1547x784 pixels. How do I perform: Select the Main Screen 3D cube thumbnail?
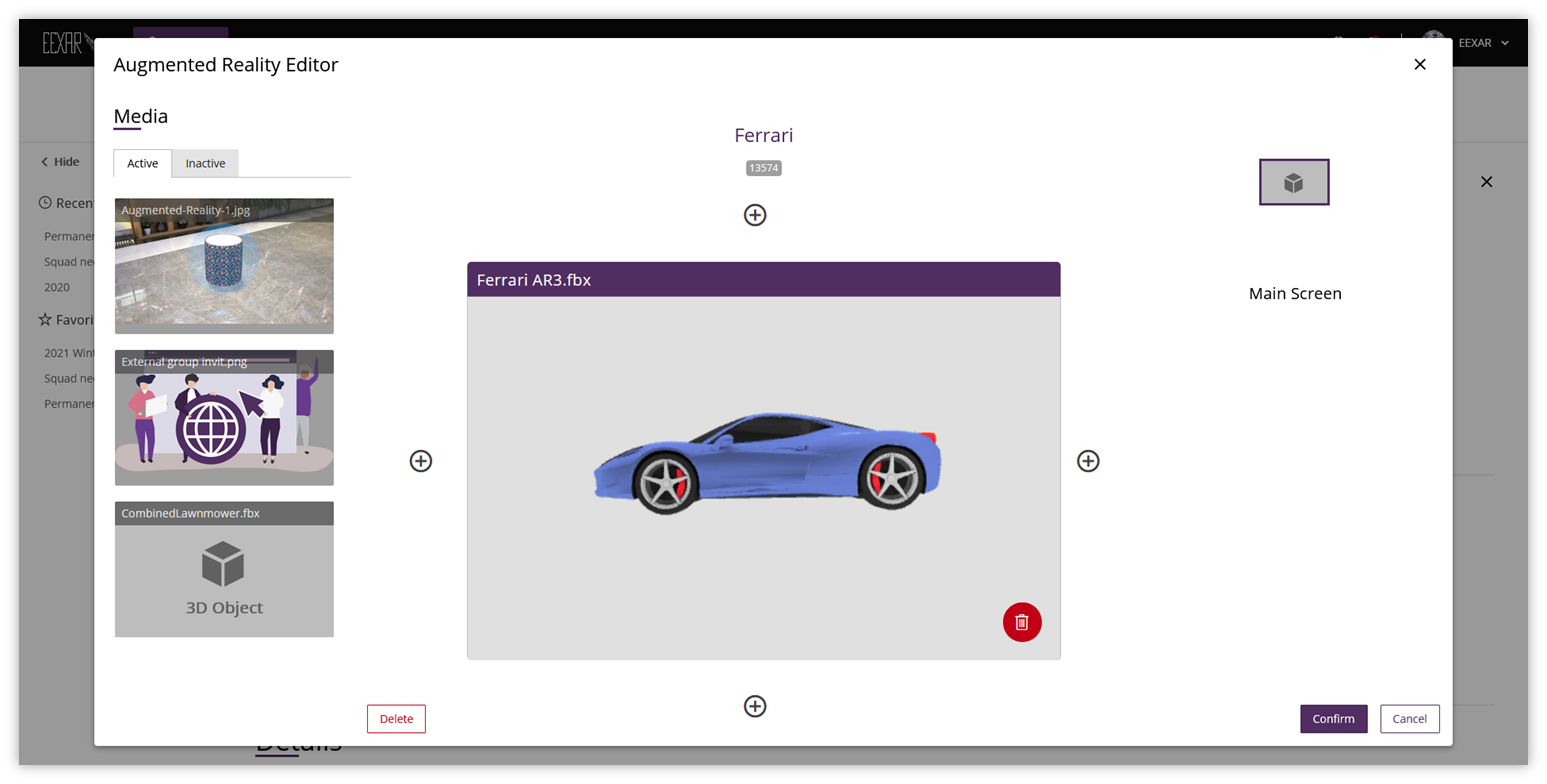pos(1294,182)
